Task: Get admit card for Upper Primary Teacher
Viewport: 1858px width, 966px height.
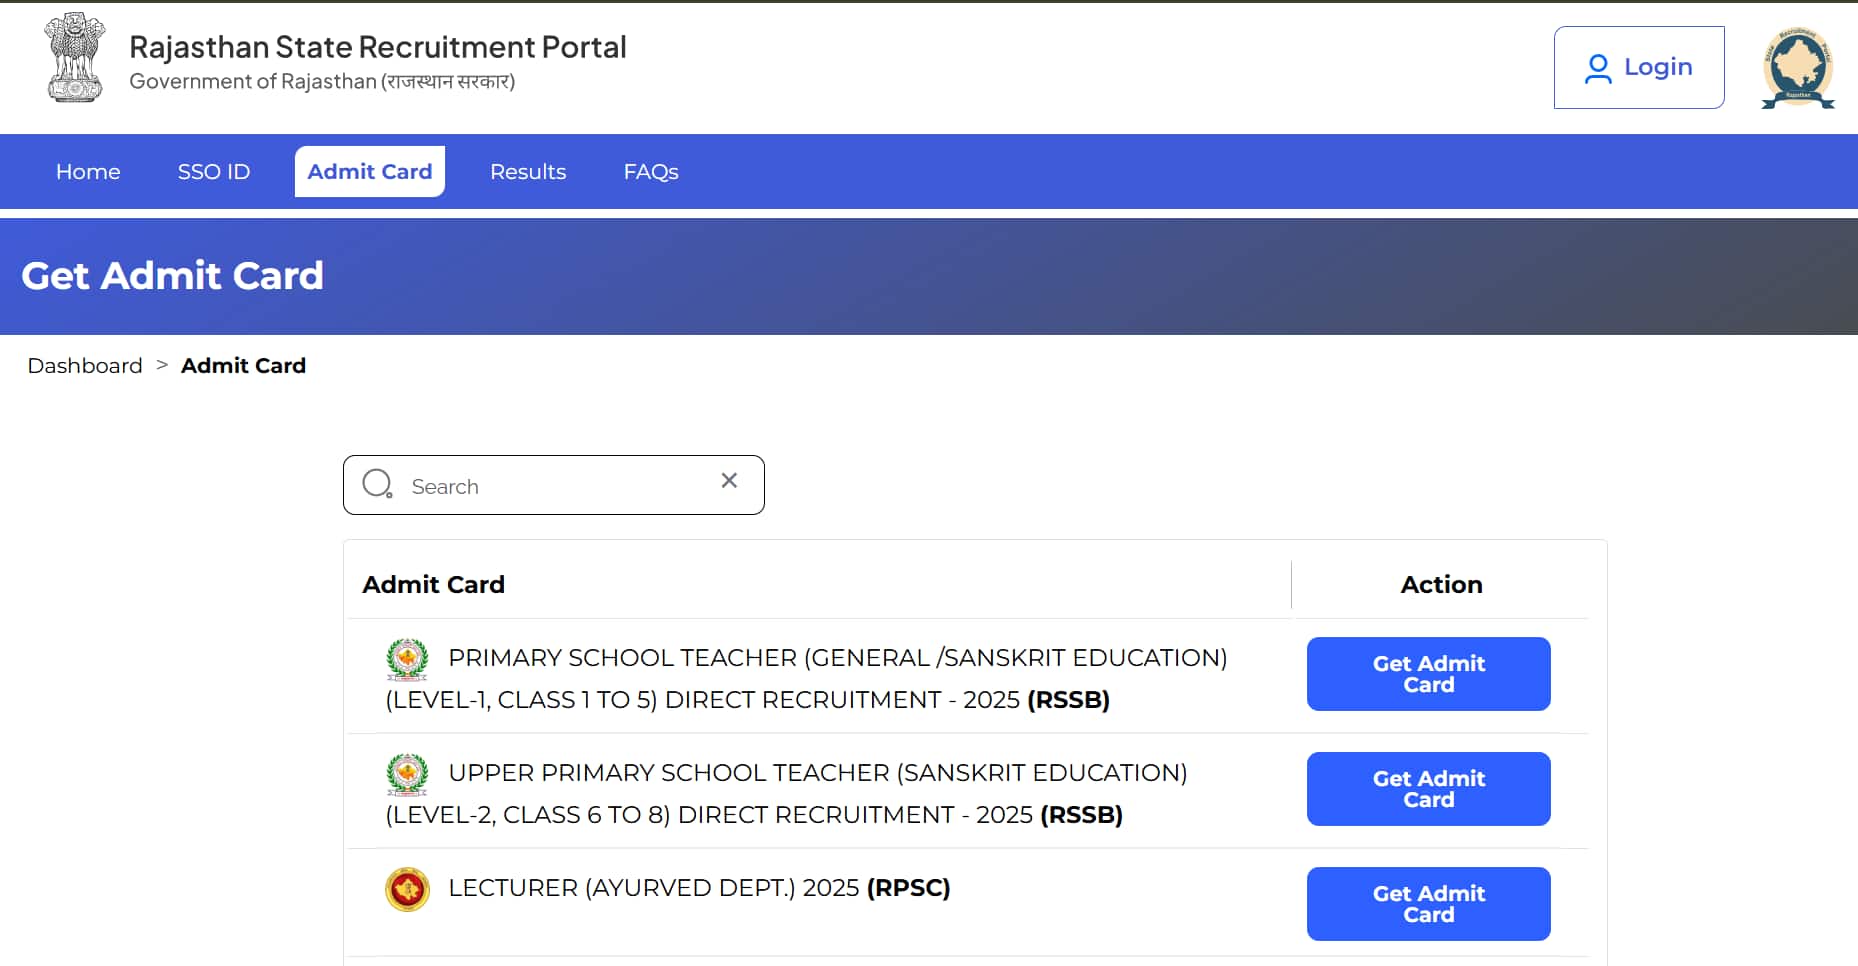Action: tap(1428, 789)
